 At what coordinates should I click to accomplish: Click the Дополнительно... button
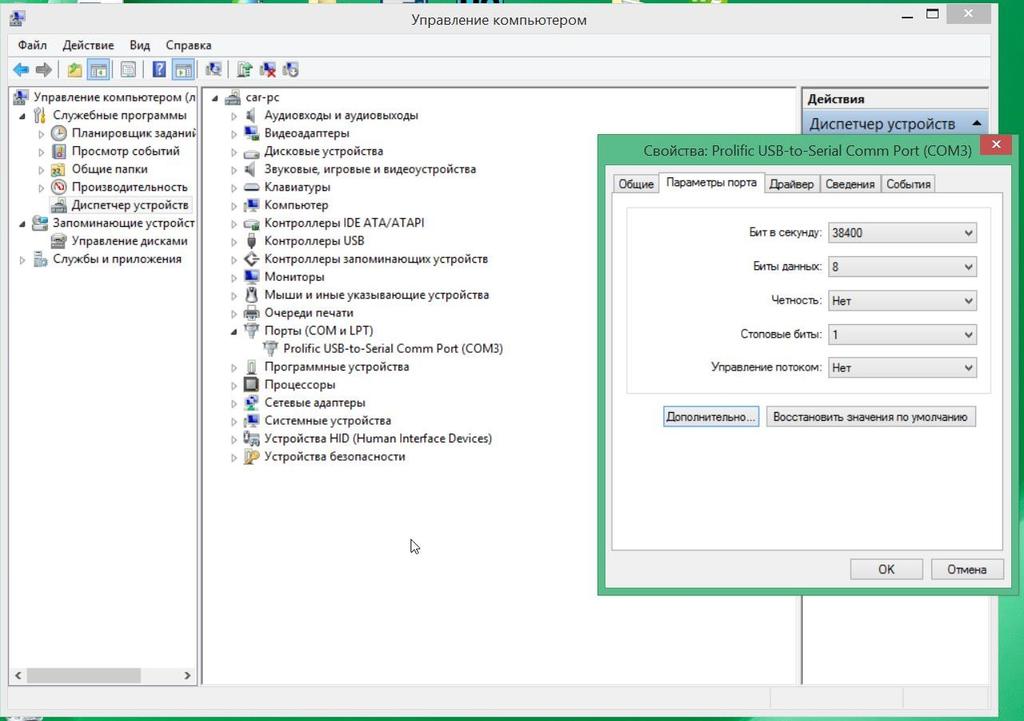[711, 417]
